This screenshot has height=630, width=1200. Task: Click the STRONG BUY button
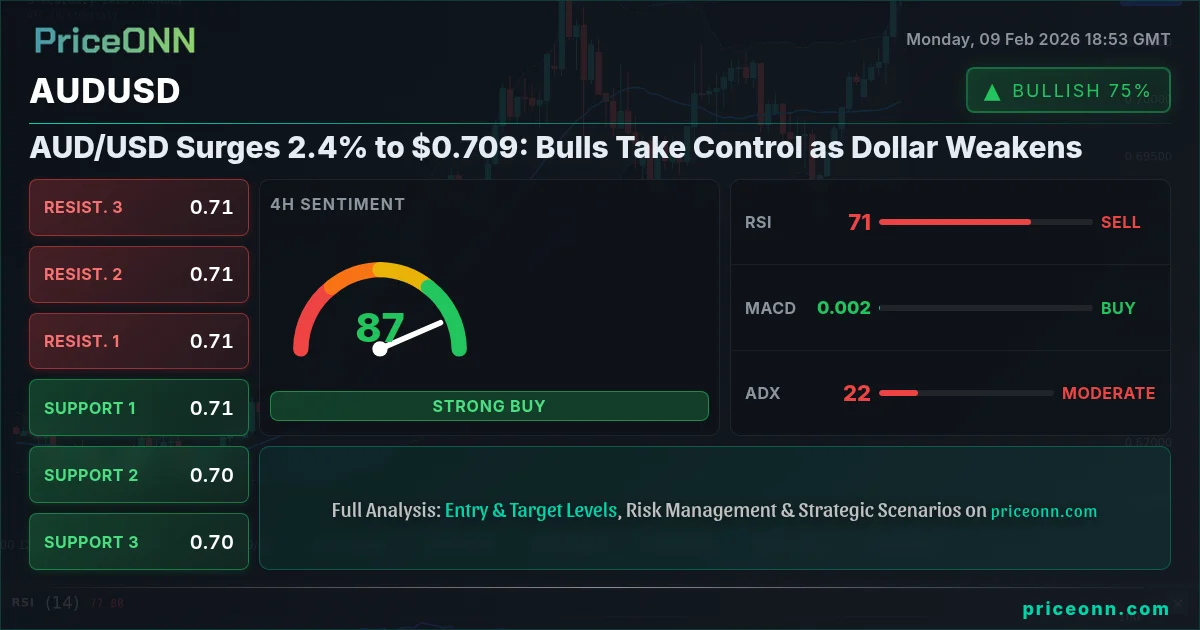(489, 406)
